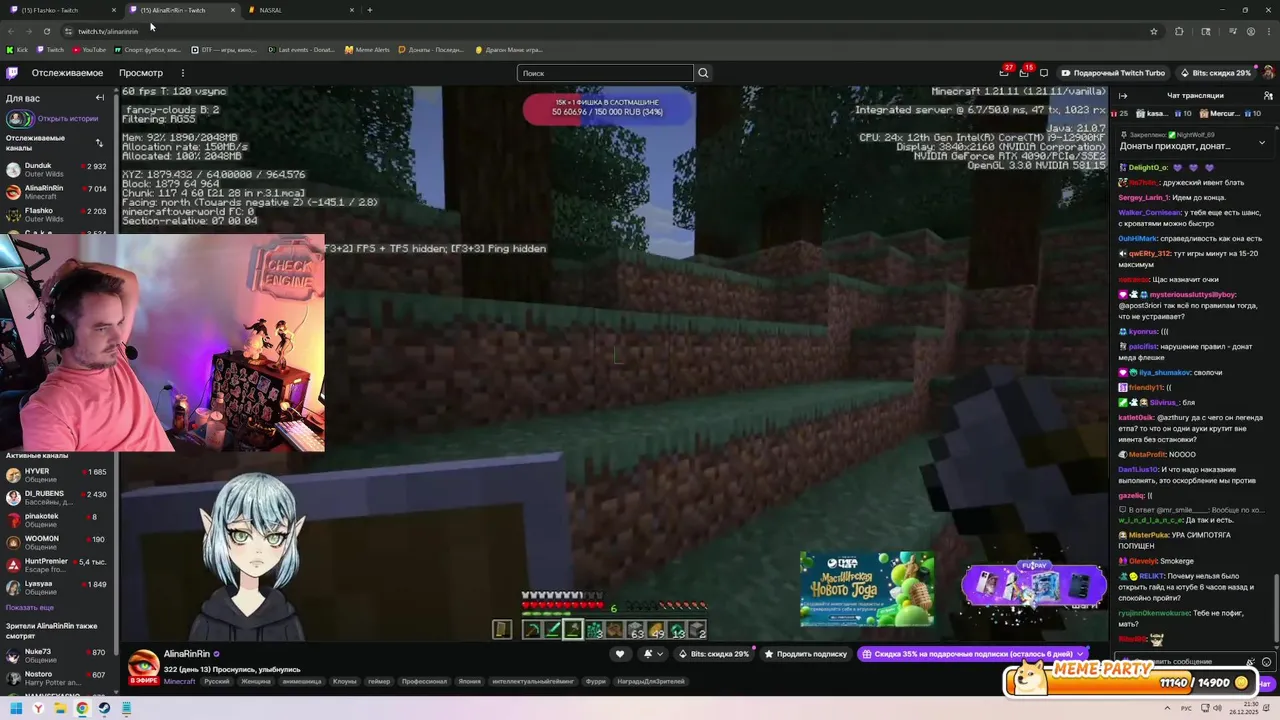Viewport: 1280px width, 720px height.
Task: Open the Nostoro channel in sidebar
Action: tap(58, 679)
